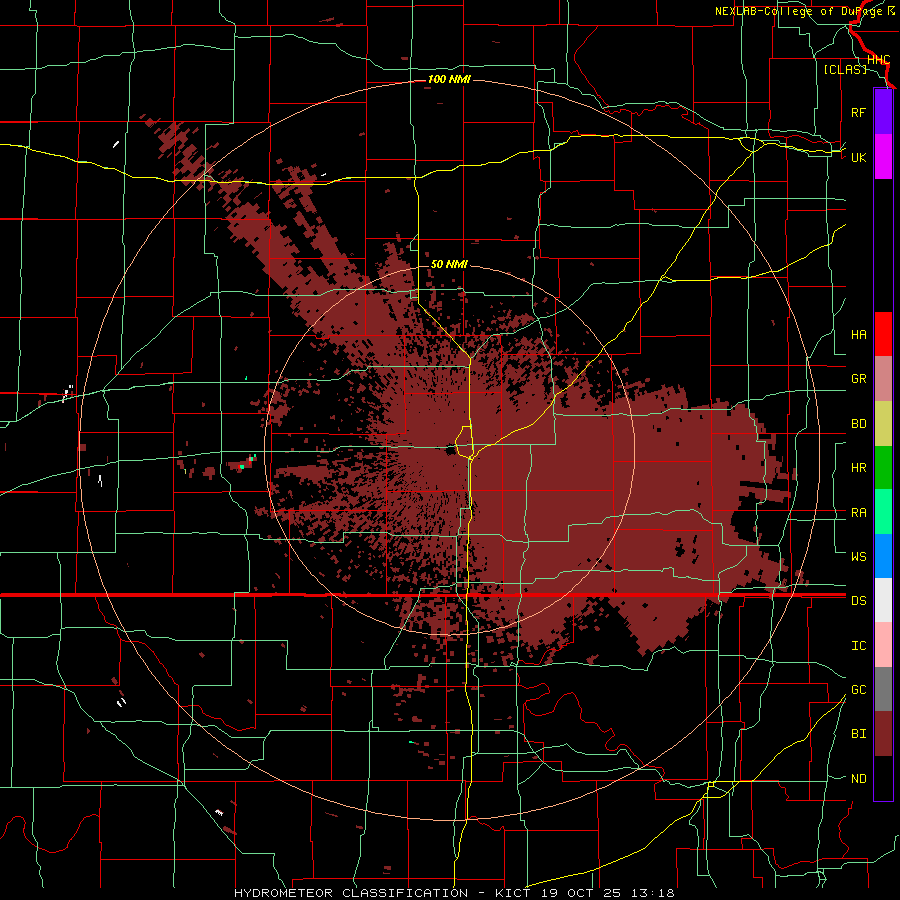
Task: Select the GC gray legend swatch
Action: point(883,689)
